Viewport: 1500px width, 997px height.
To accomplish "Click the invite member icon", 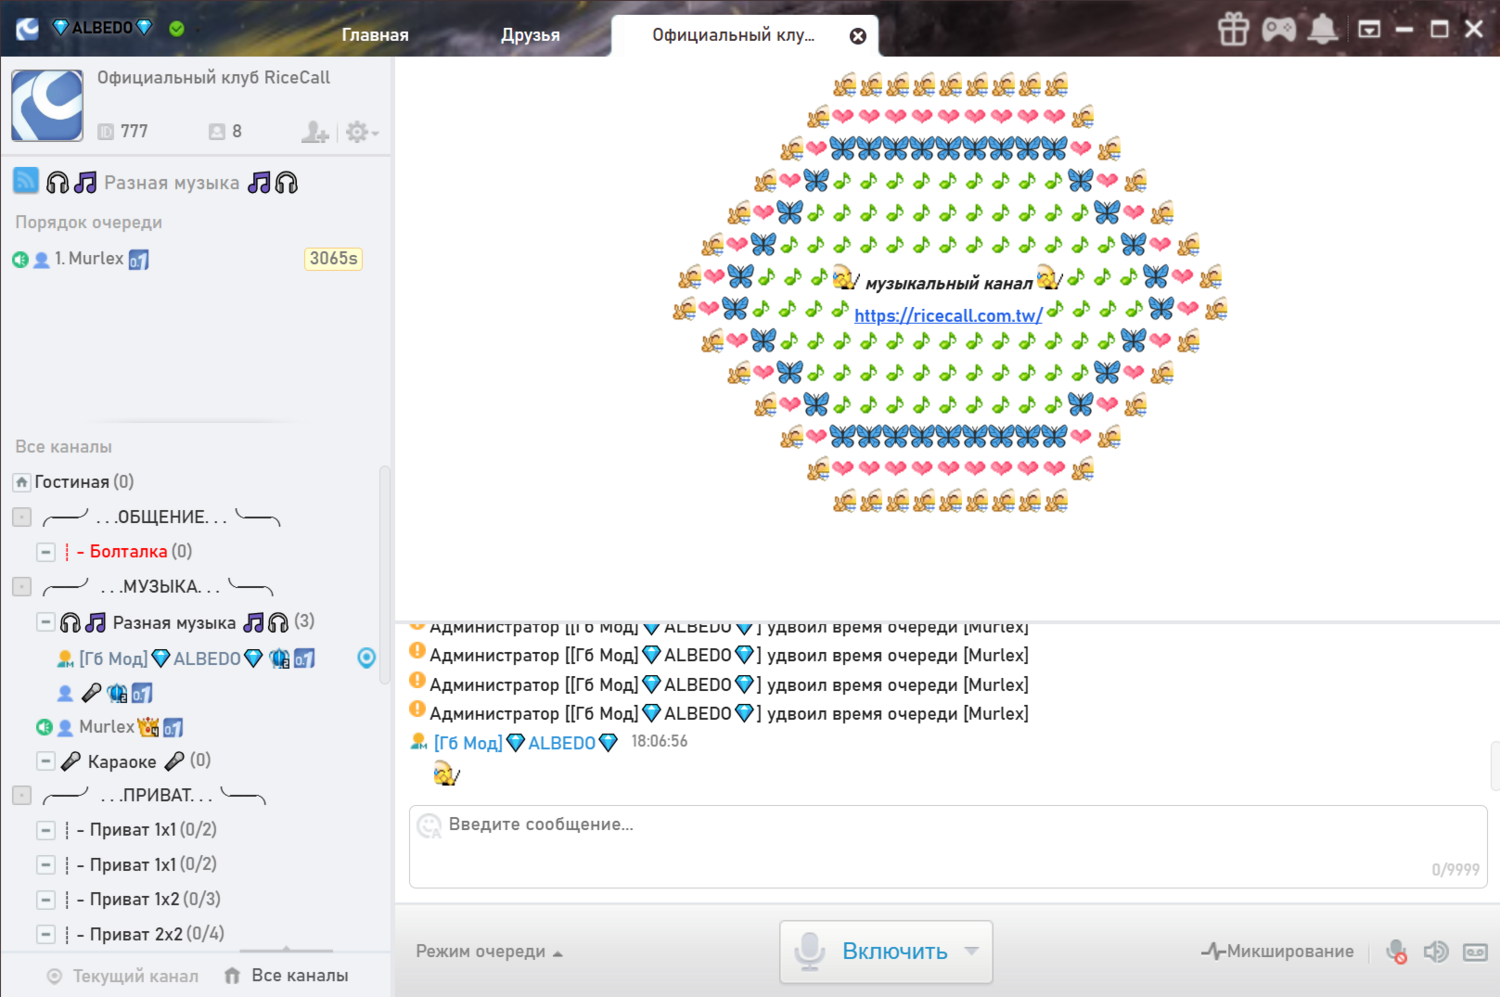I will click(315, 132).
